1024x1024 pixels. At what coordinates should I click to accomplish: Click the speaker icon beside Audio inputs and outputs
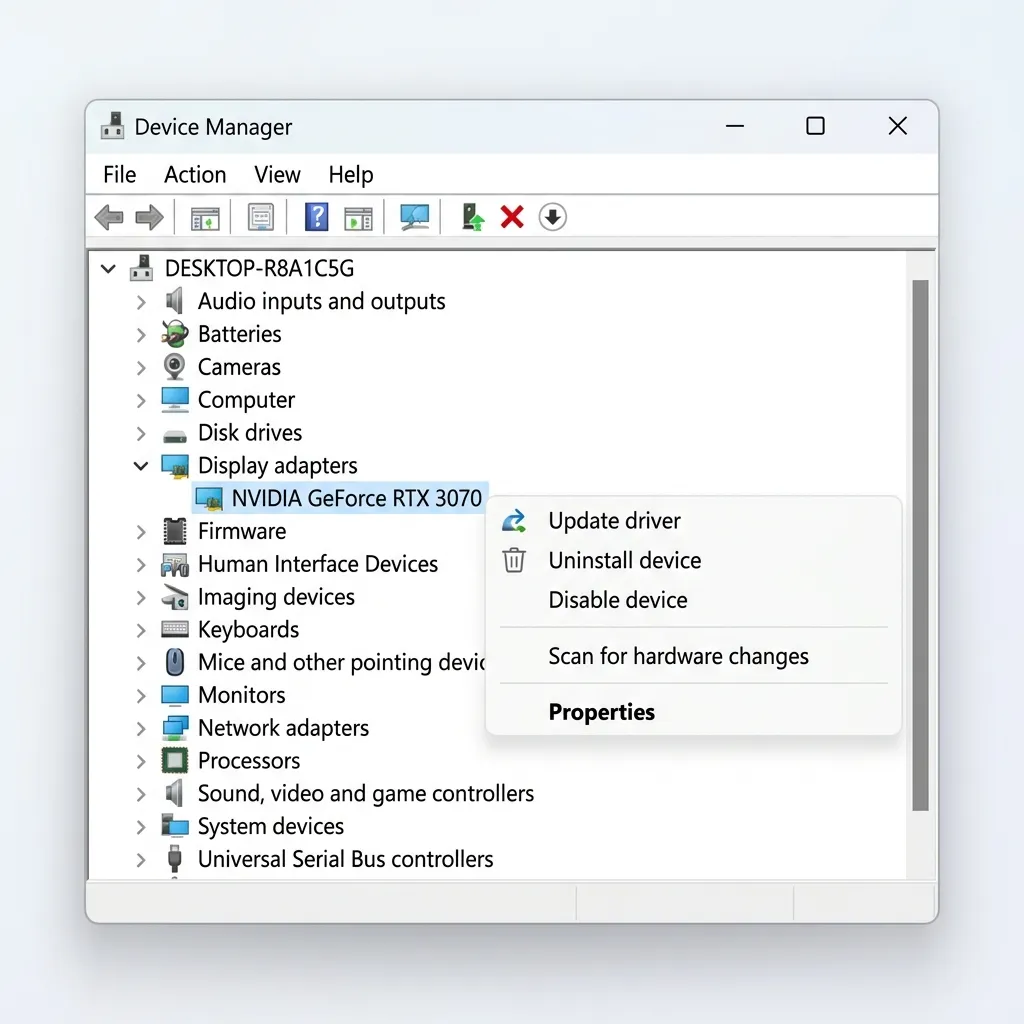174,301
